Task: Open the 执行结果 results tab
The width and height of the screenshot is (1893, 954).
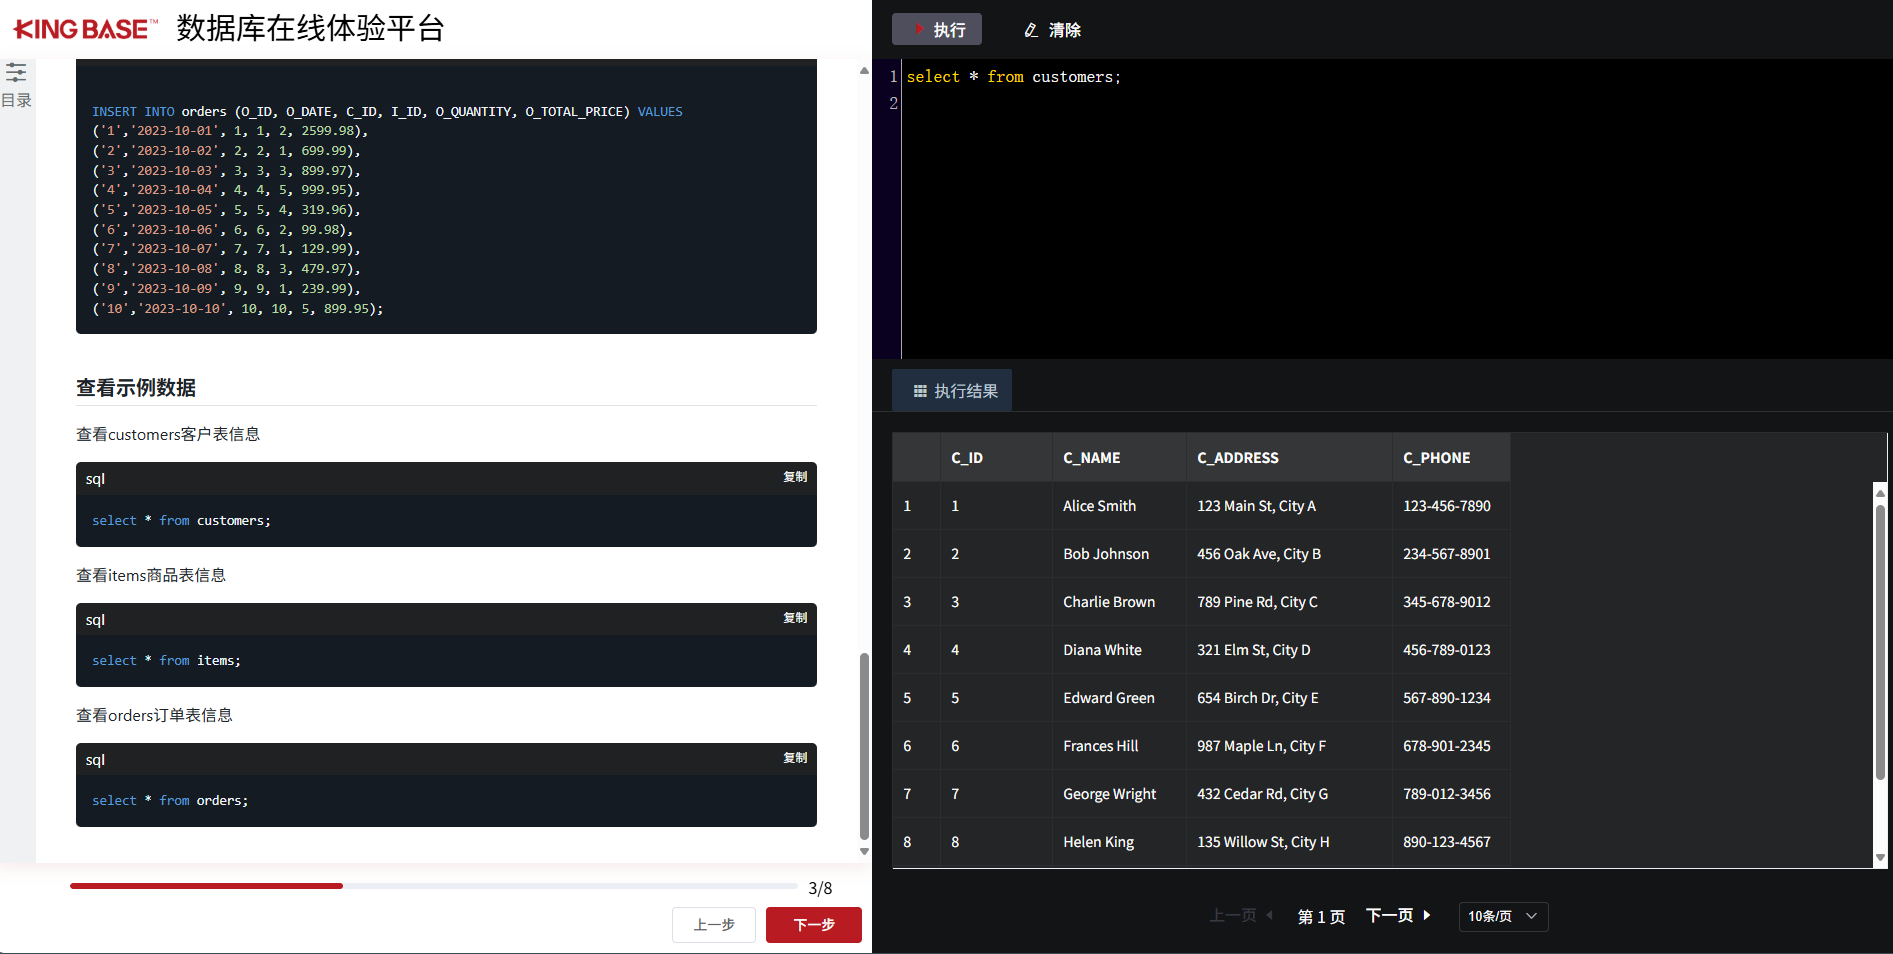Action: (952, 391)
